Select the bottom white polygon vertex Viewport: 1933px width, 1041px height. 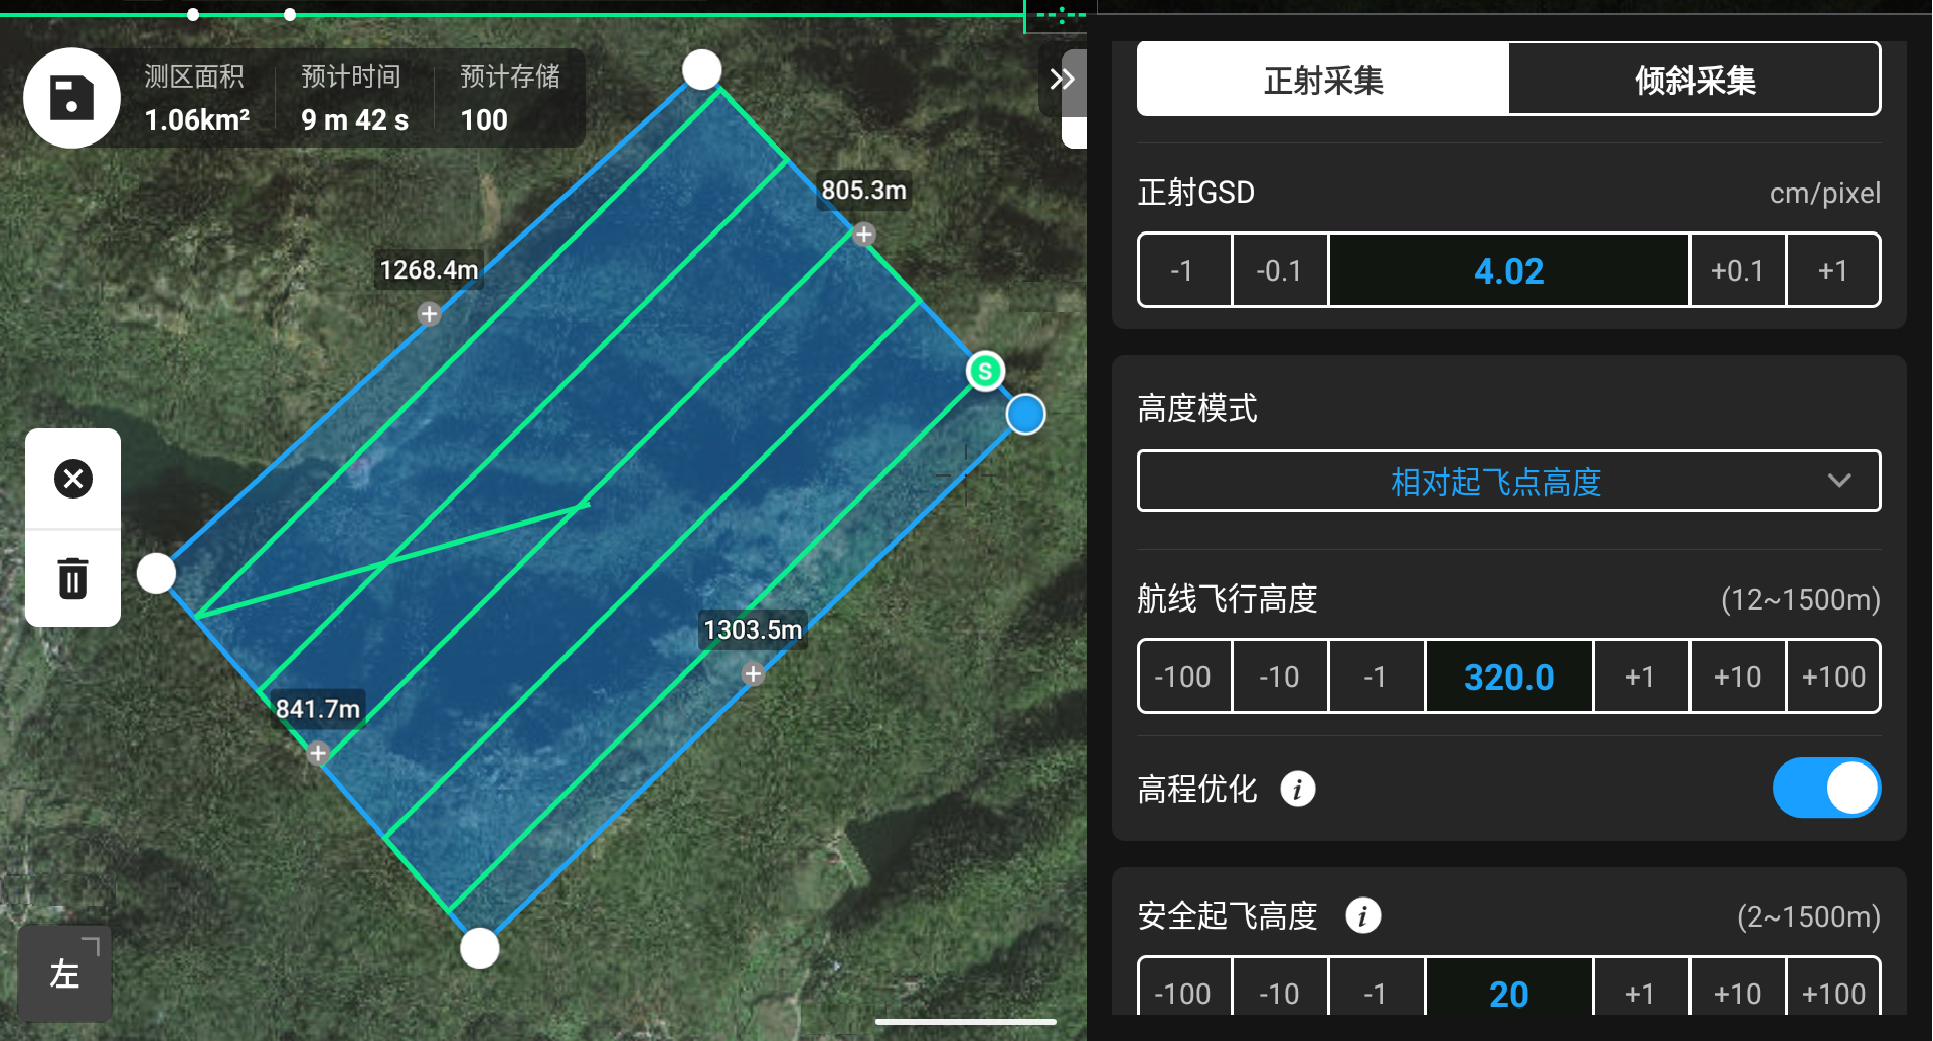click(x=480, y=948)
